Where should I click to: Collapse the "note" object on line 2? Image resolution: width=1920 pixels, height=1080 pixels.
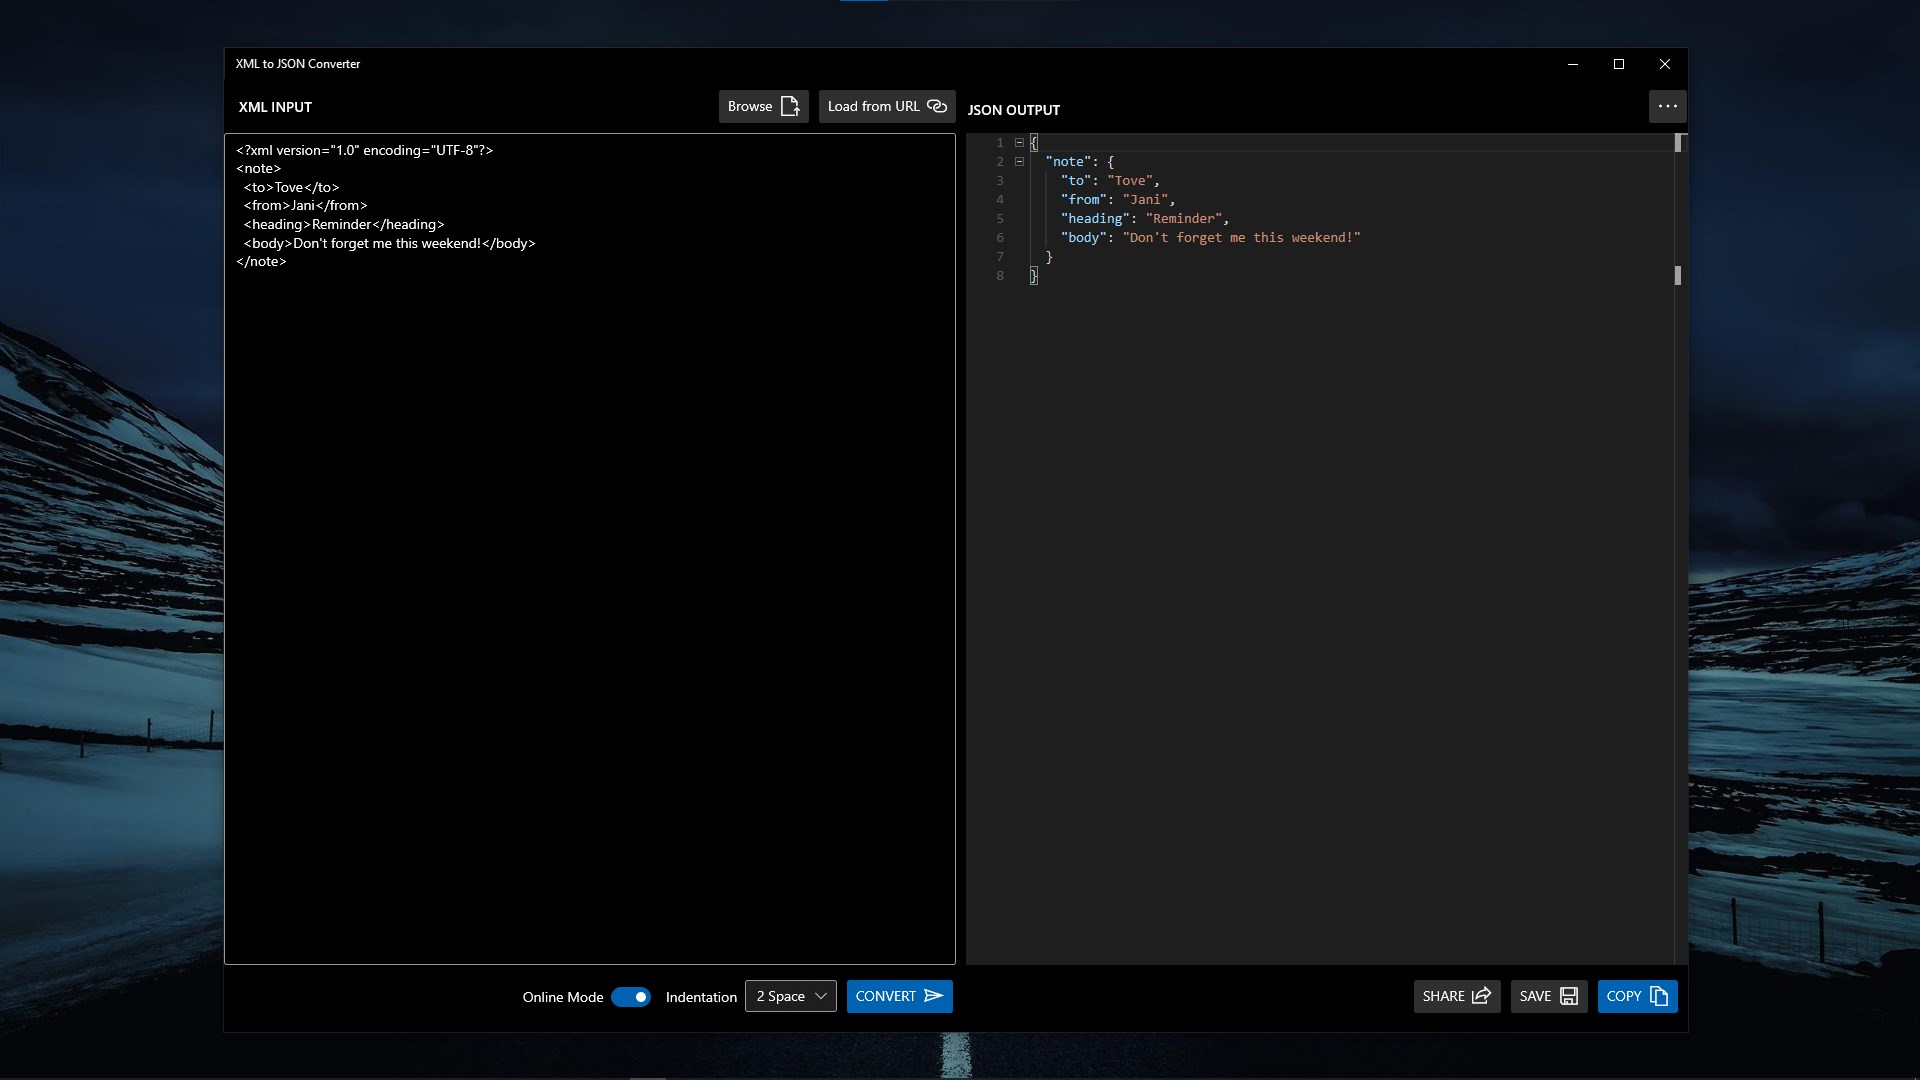click(1019, 162)
